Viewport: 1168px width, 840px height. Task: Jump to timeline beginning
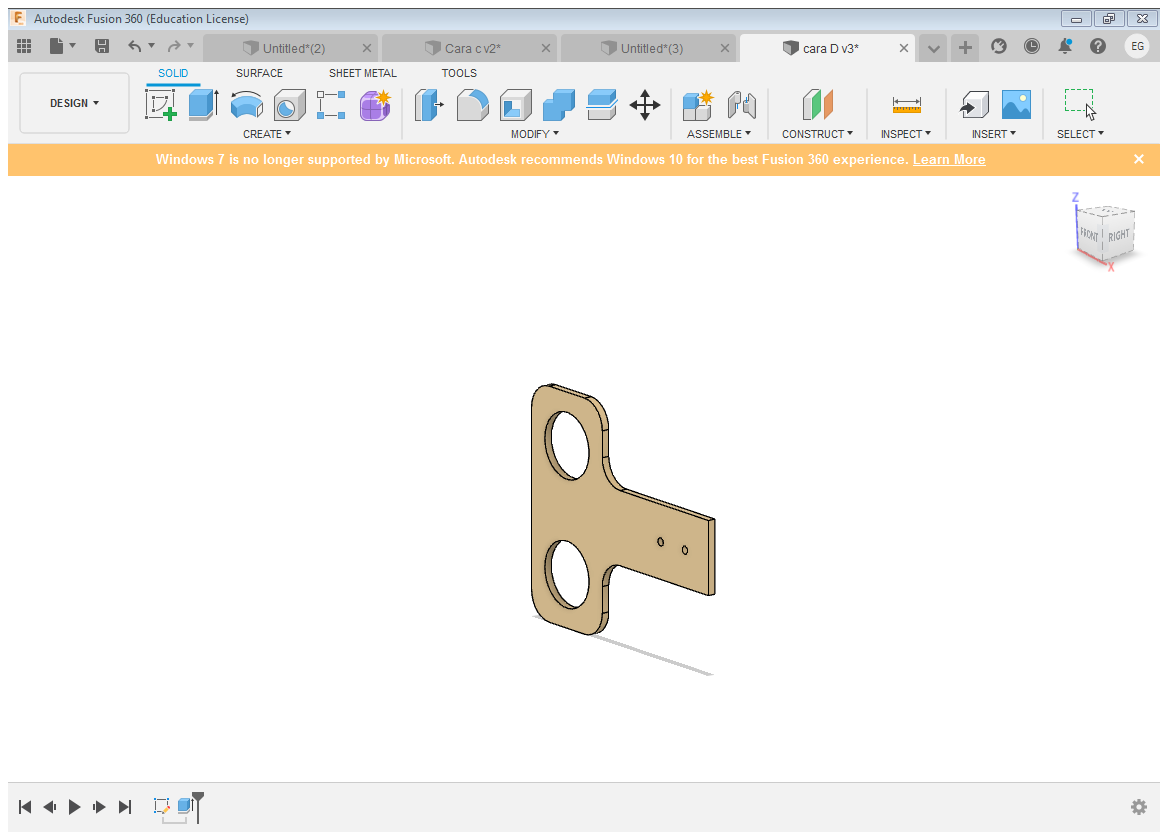tap(25, 806)
